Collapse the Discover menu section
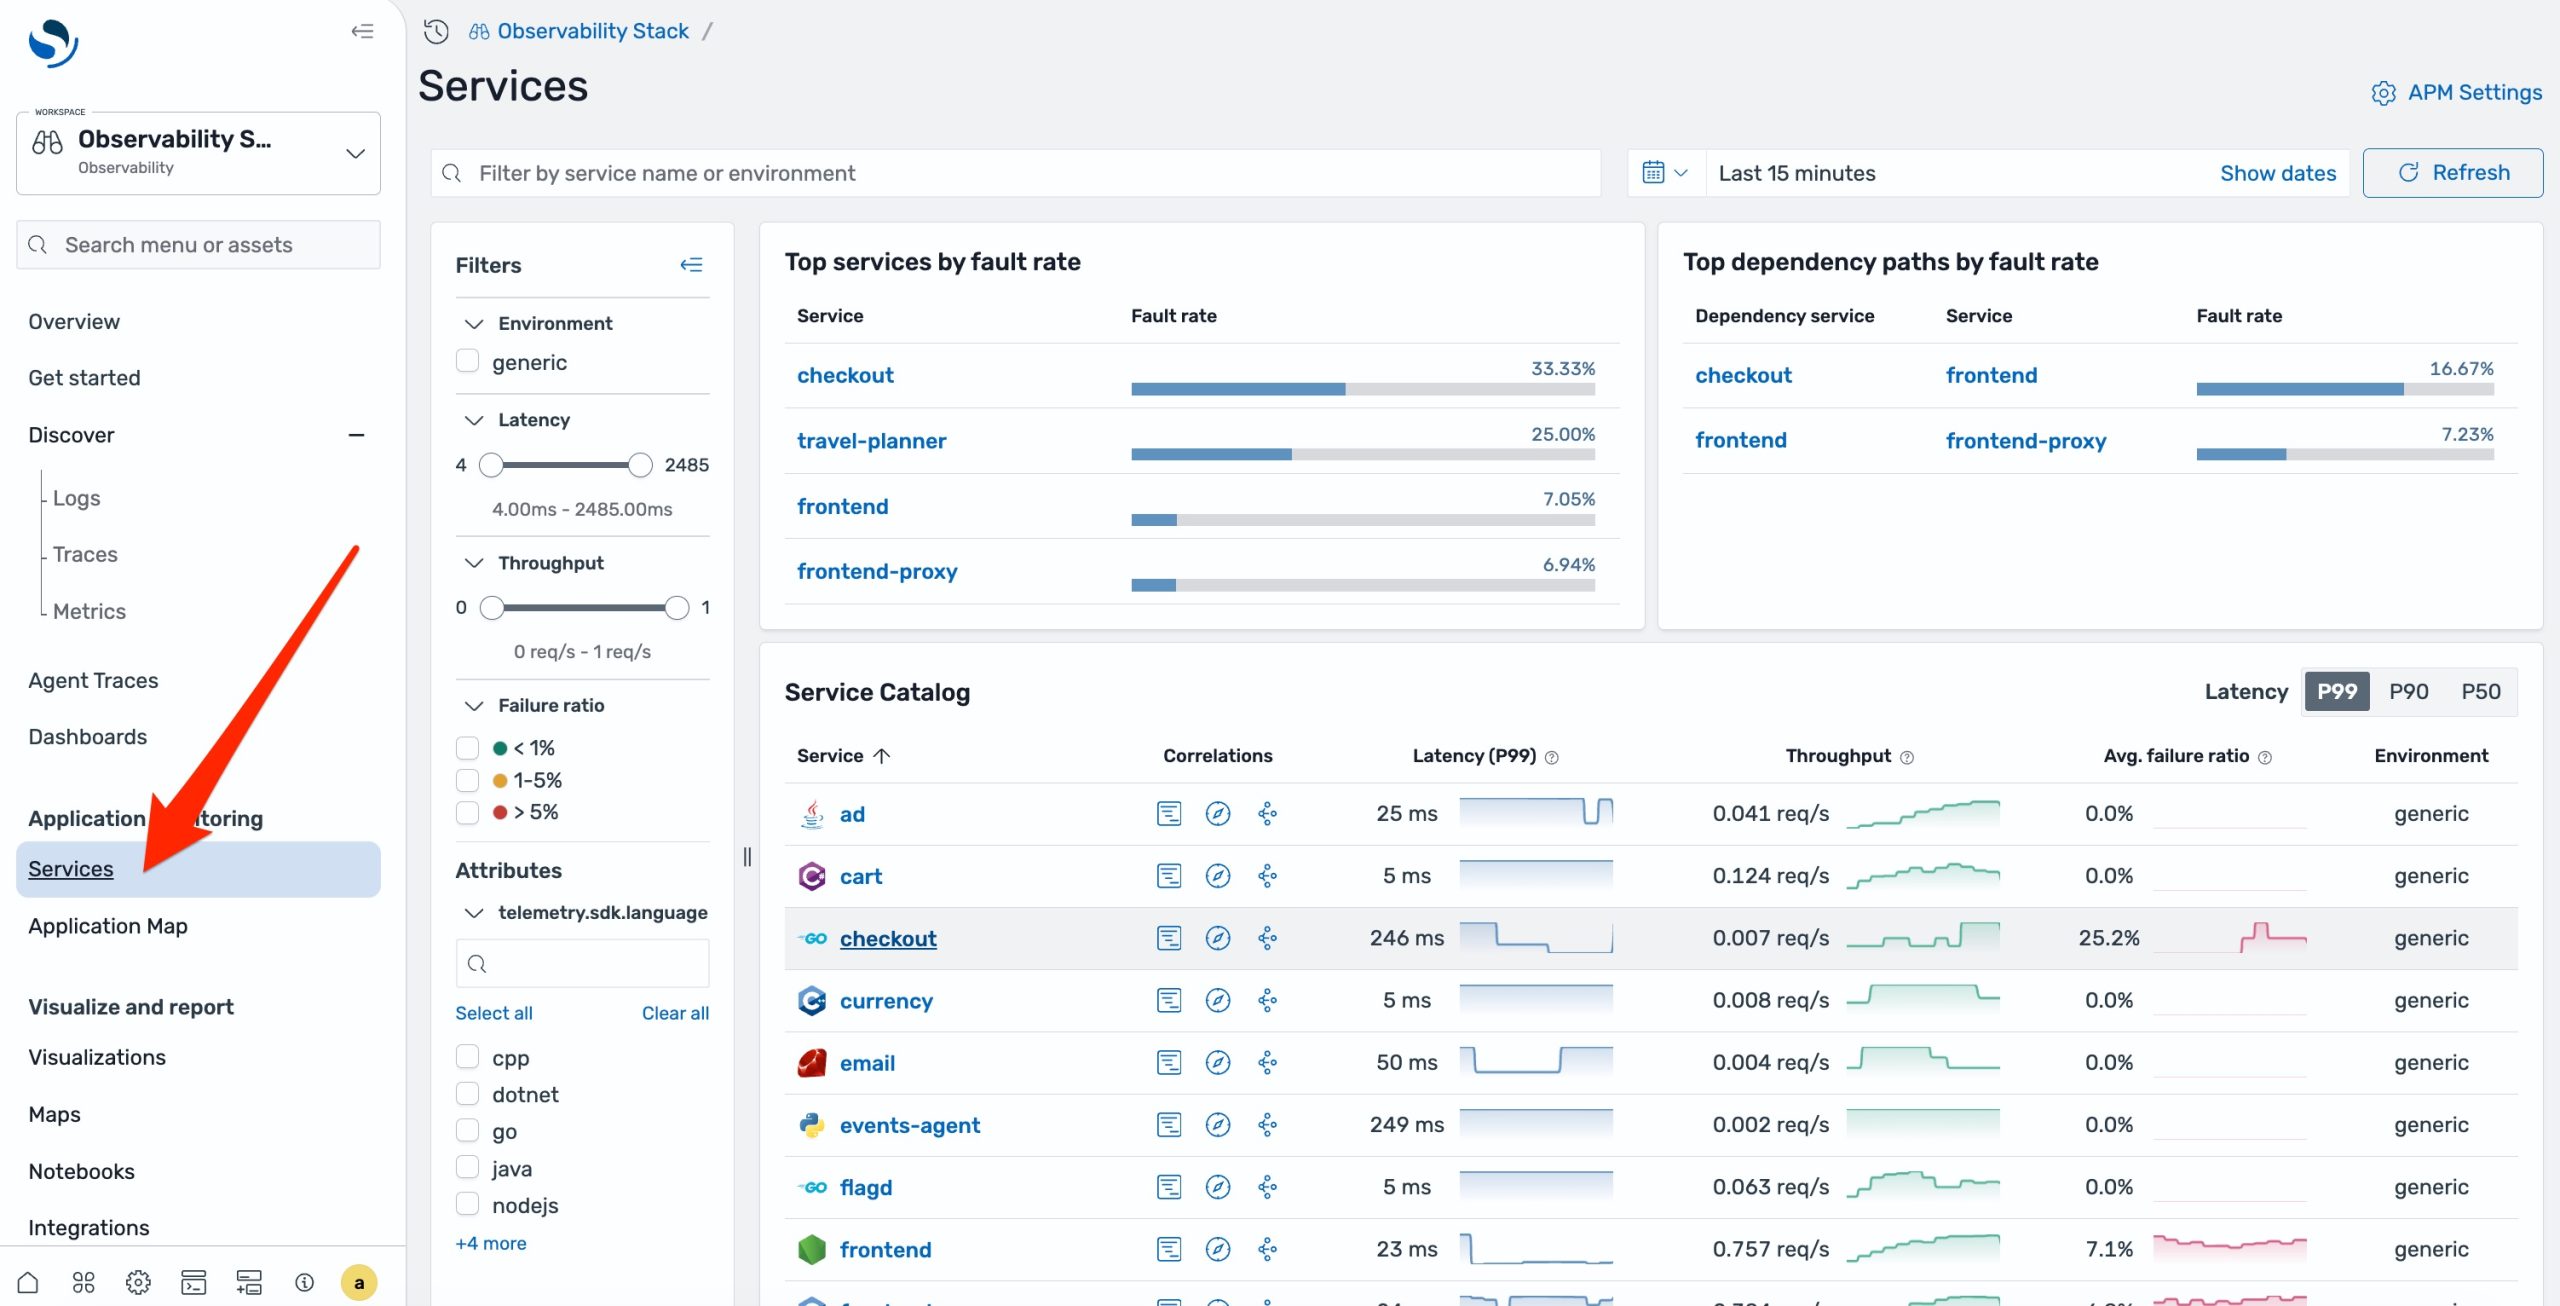This screenshot has width=2560, height=1306. click(357, 434)
